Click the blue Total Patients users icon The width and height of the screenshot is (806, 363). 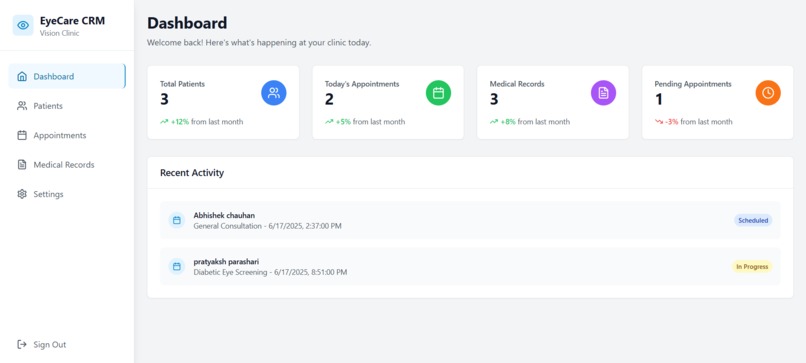pos(274,93)
